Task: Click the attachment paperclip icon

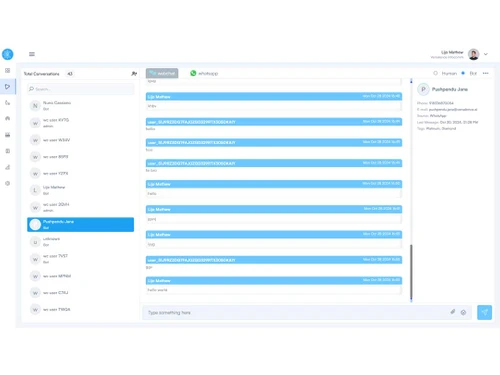Action: (453, 312)
